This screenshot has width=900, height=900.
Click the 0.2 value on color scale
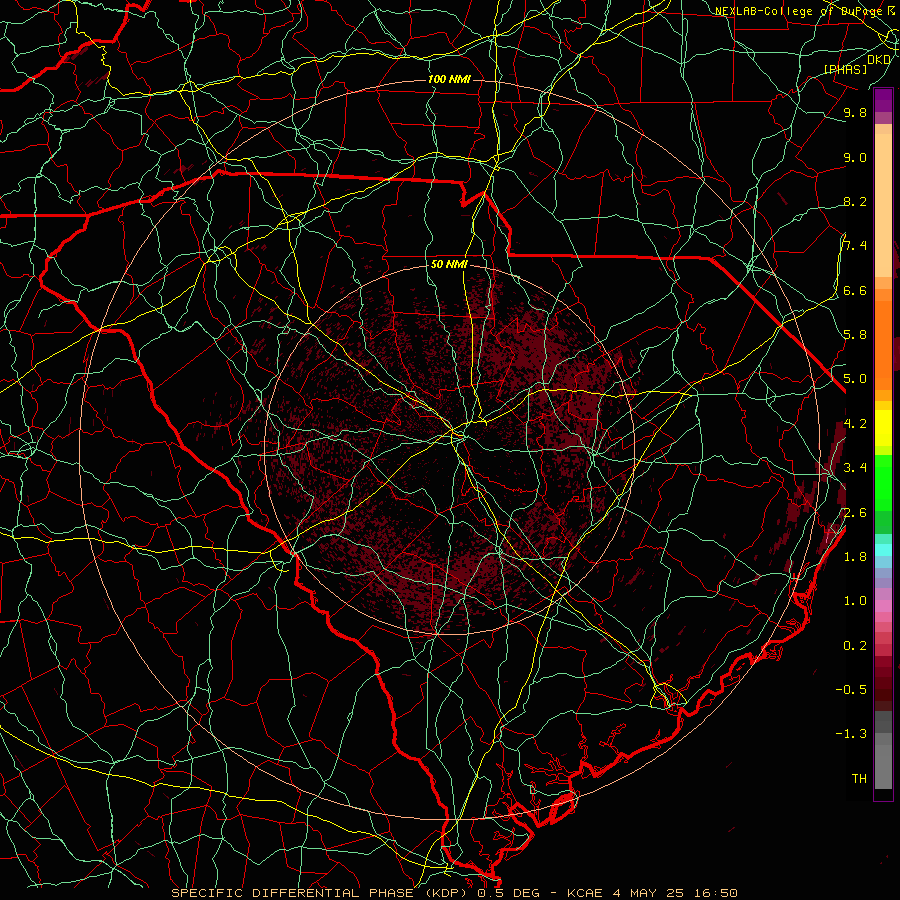855,645
